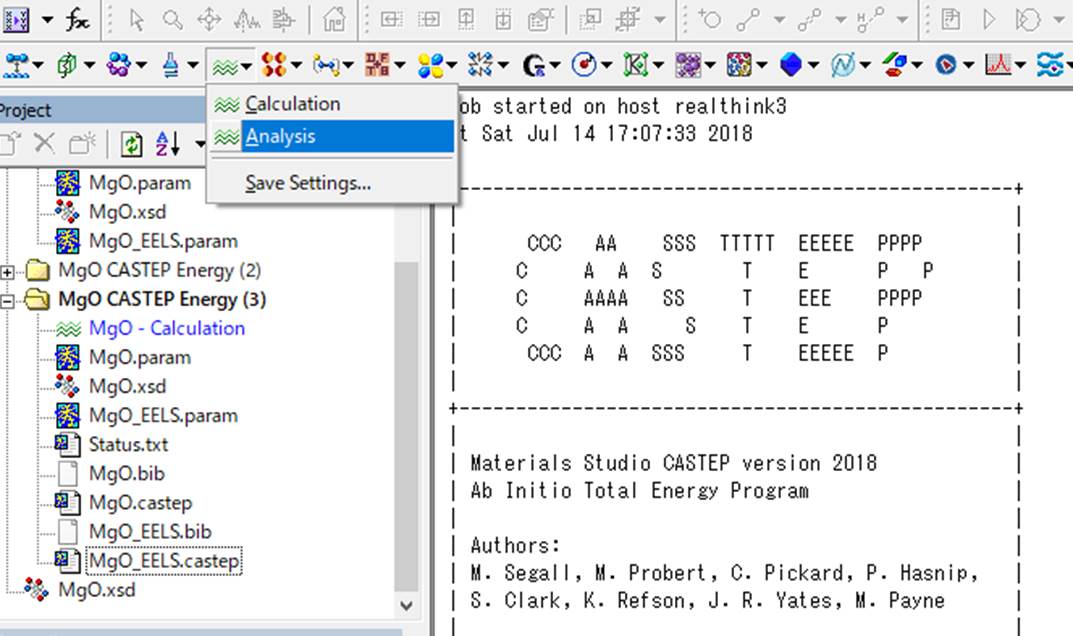Click the blue arrows converging module icon
This screenshot has width=1073, height=636.
(480, 65)
